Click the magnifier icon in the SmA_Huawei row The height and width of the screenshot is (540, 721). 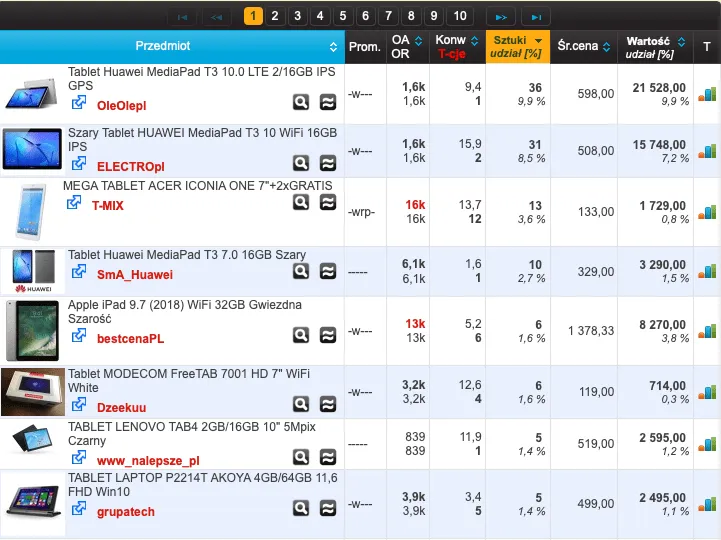301,271
